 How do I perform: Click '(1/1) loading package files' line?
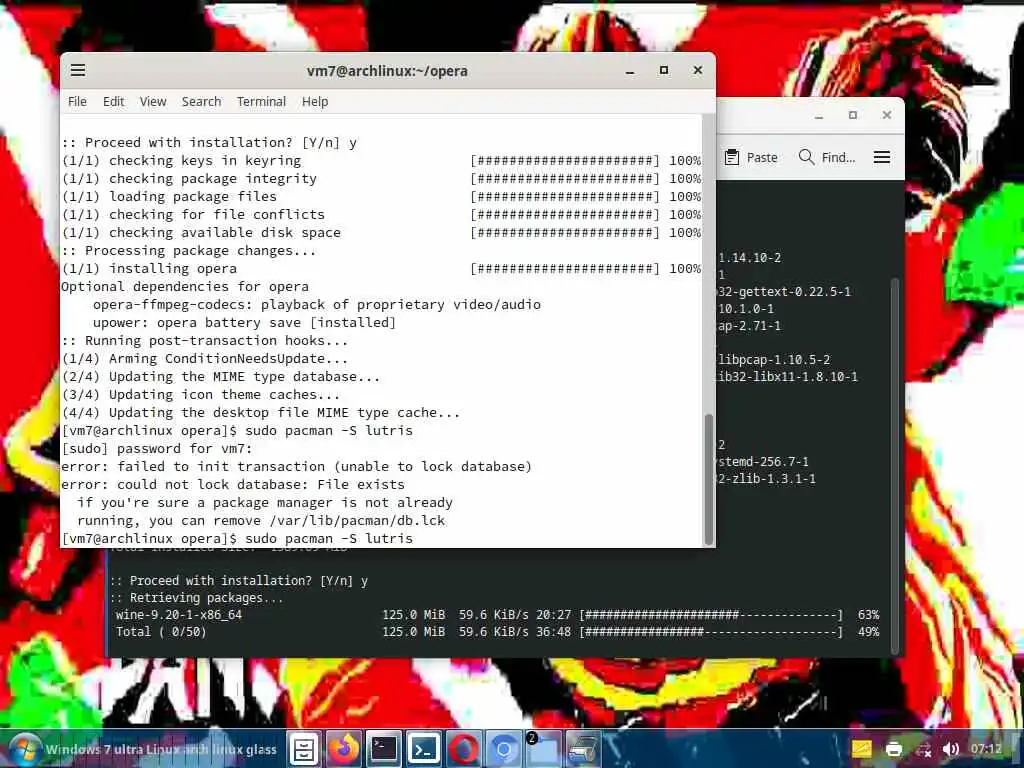click(x=381, y=197)
